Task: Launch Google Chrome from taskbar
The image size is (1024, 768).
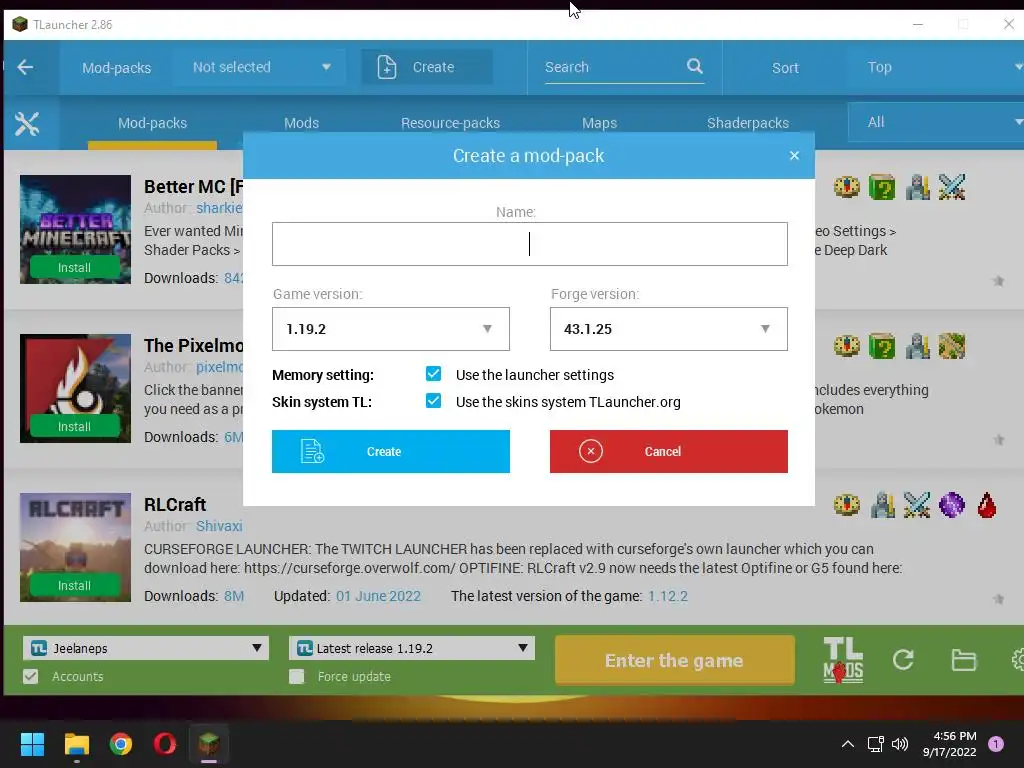Action: [121, 744]
